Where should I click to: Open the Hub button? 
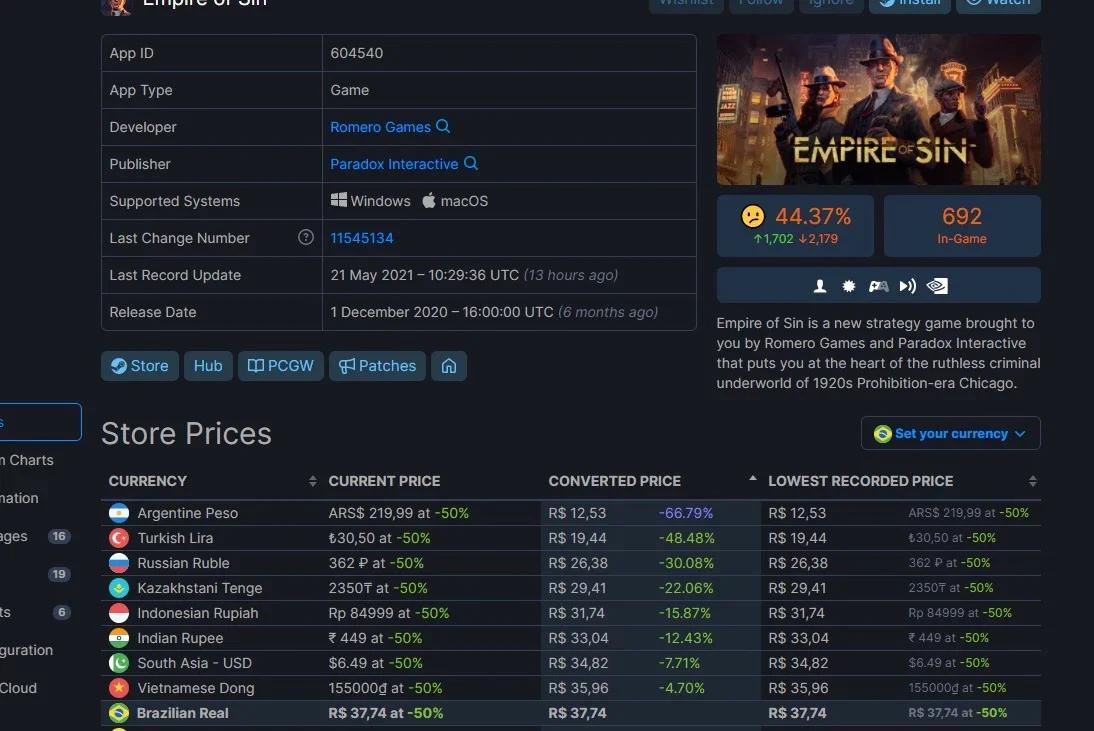click(x=208, y=366)
